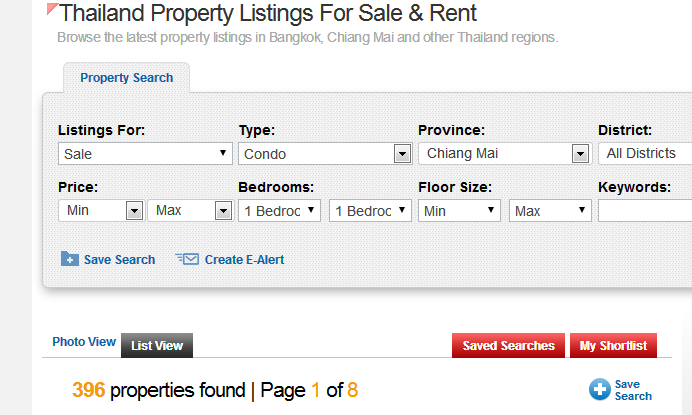Click the Keywords input field
This screenshot has height=415, width=692.
coord(645,211)
